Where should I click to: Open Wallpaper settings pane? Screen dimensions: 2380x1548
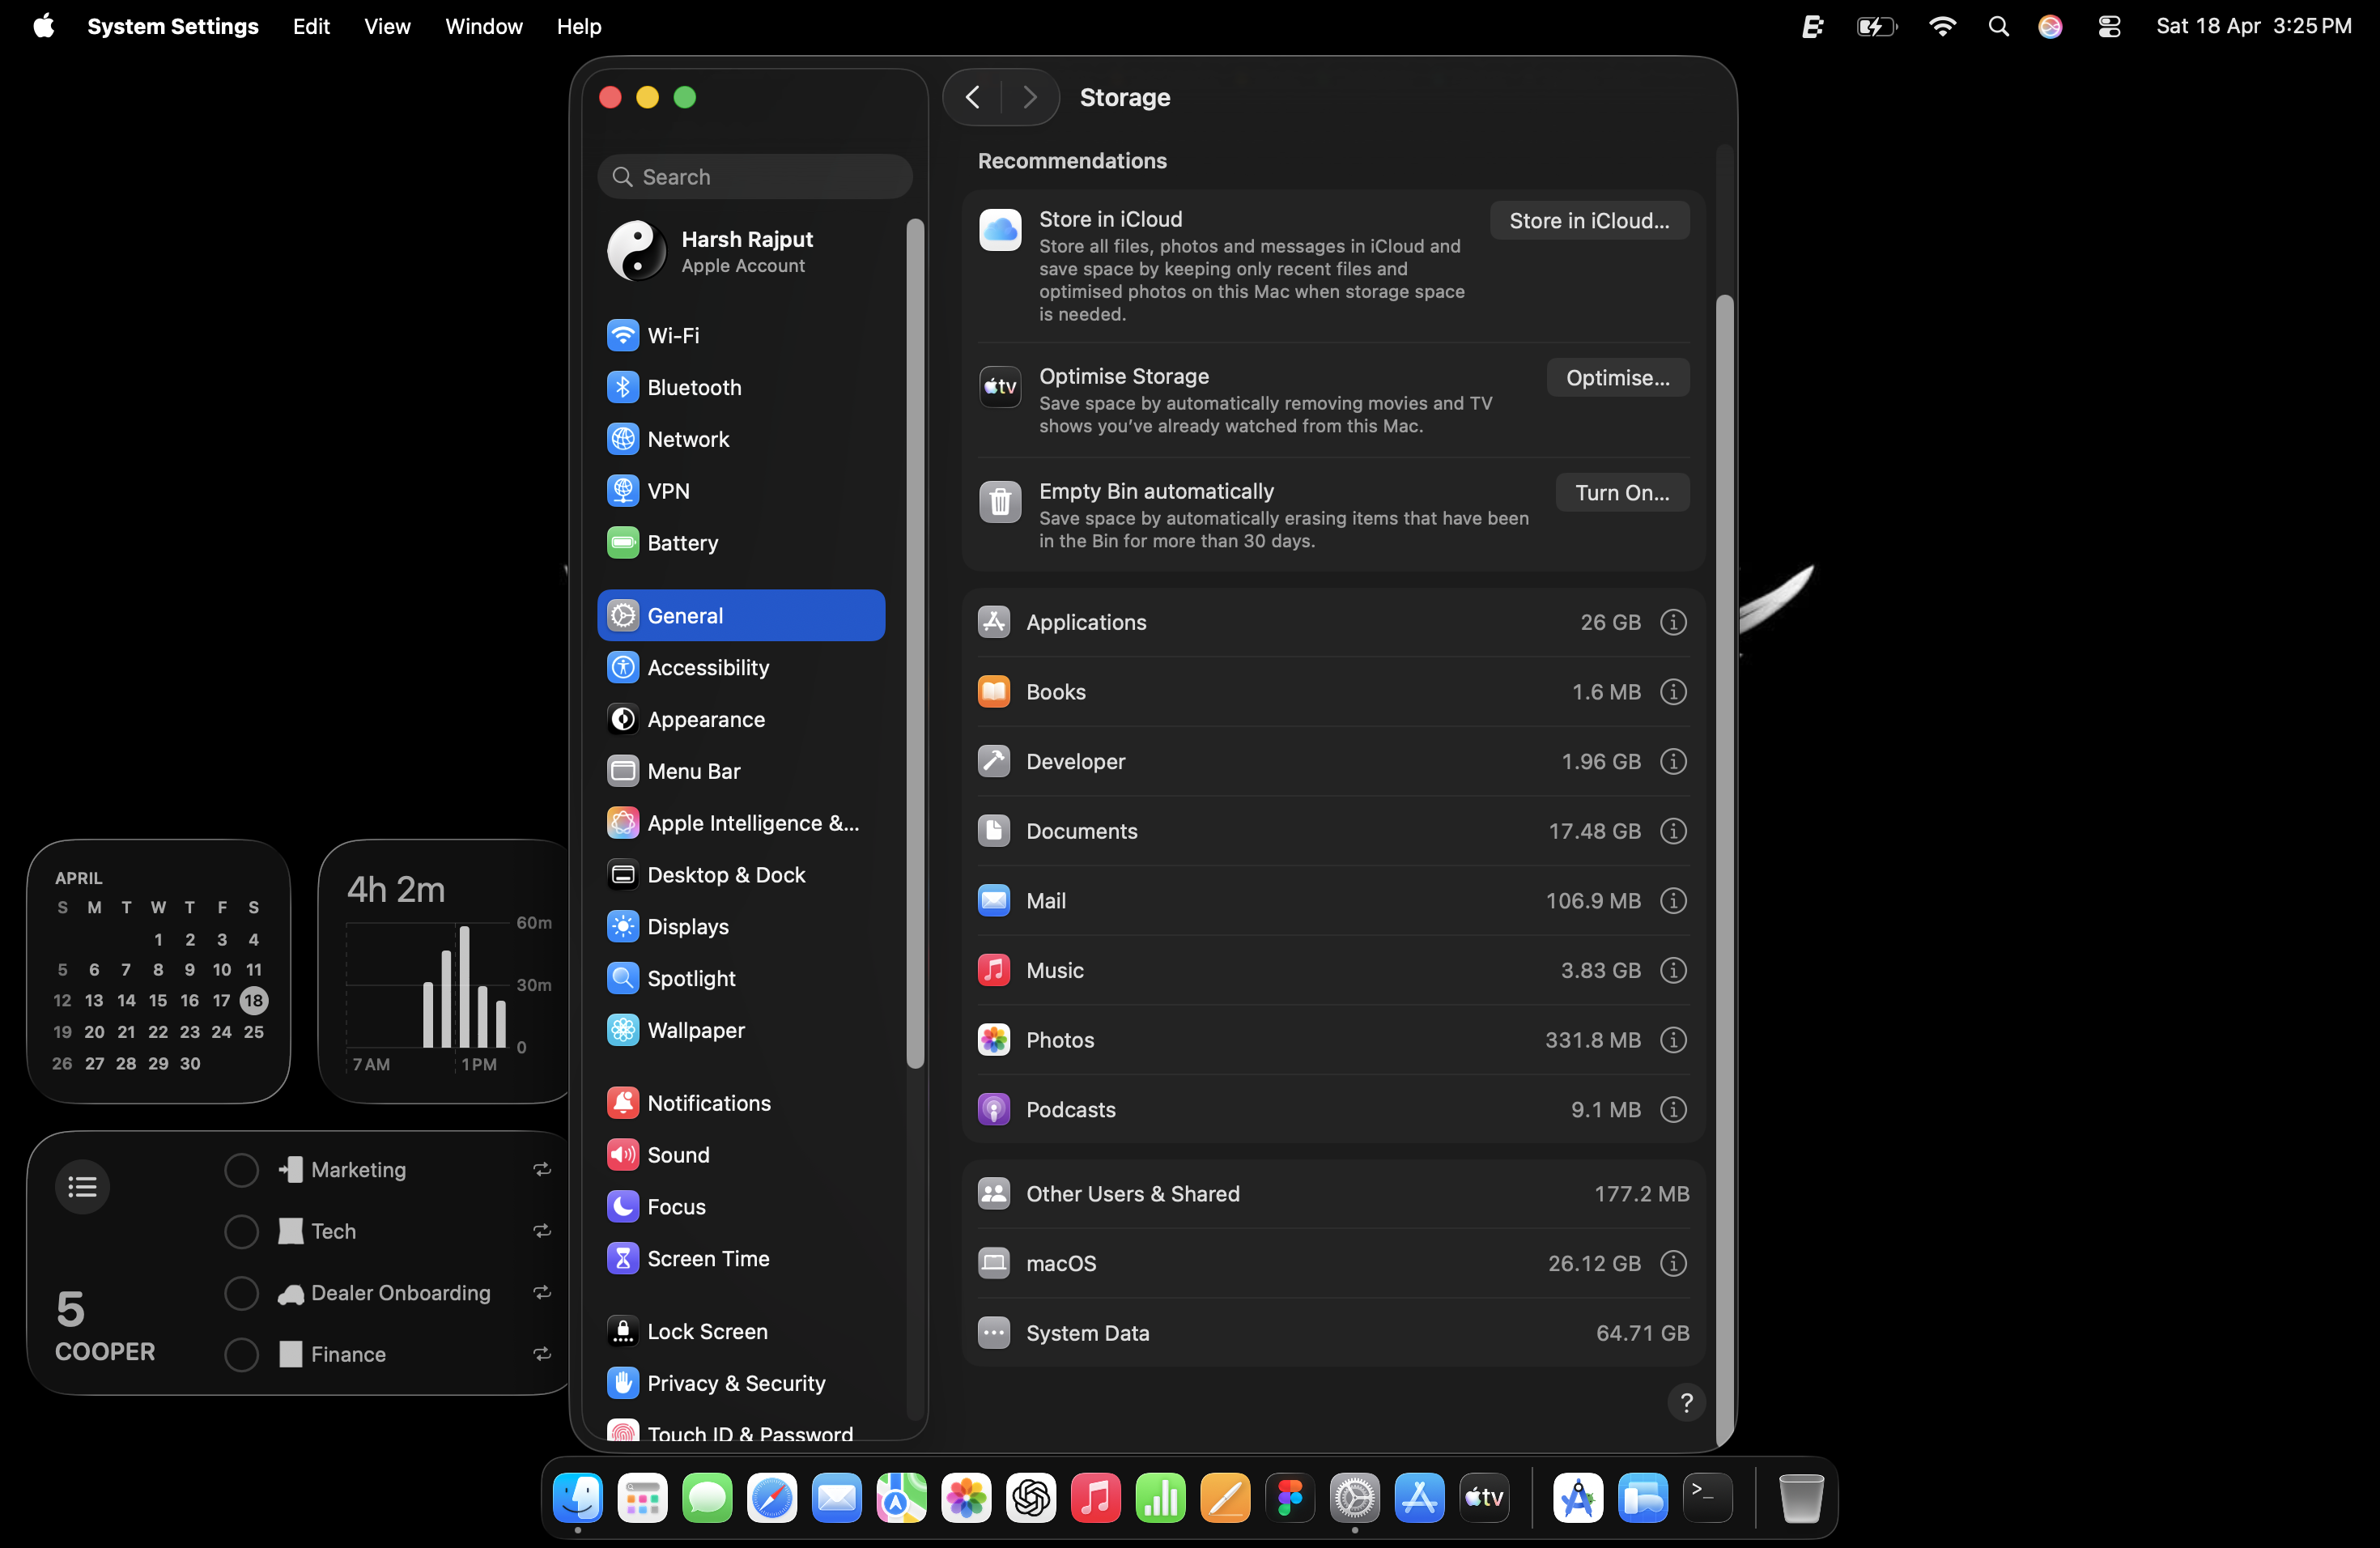[741, 1030]
